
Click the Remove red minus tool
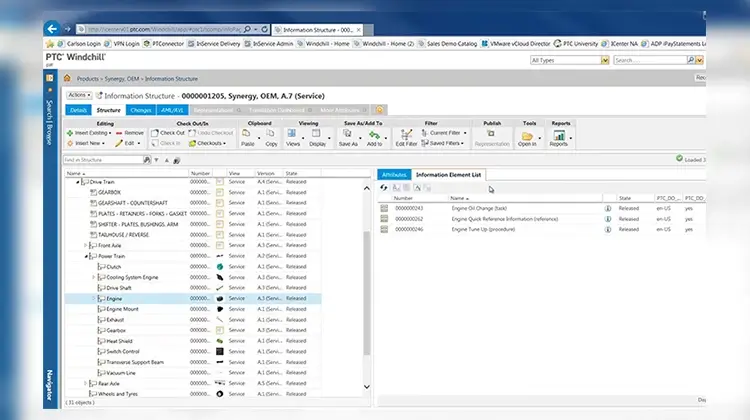pos(130,133)
